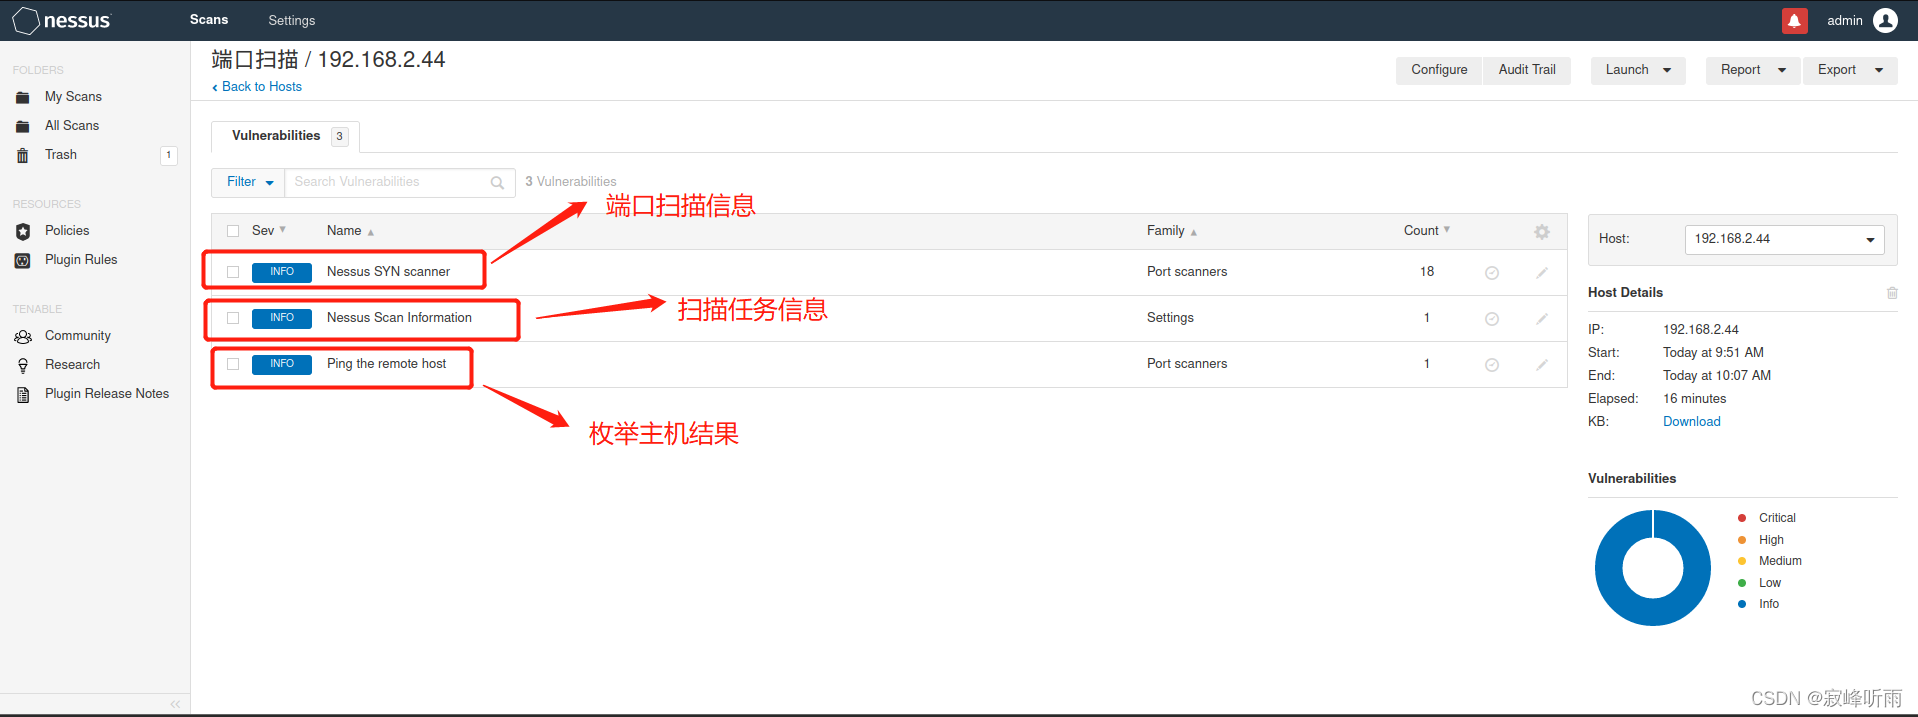Follow the Back to Hosts link
This screenshot has height=717, width=1918.
[257, 87]
